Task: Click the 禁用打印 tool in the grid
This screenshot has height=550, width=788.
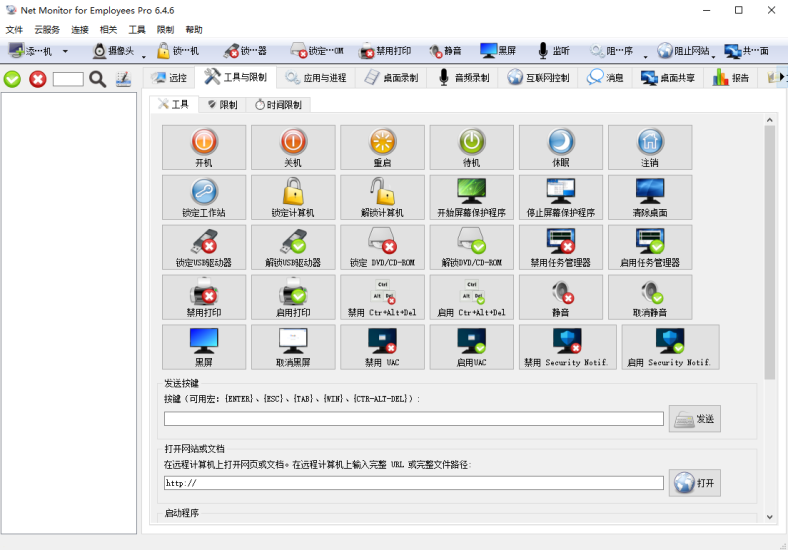Action: click(x=204, y=297)
